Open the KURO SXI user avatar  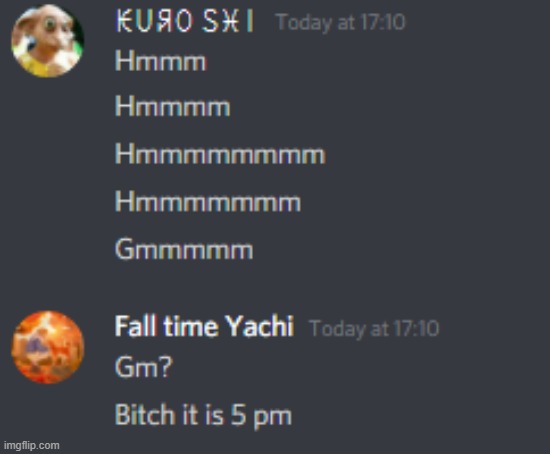click(x=47, y=41)
